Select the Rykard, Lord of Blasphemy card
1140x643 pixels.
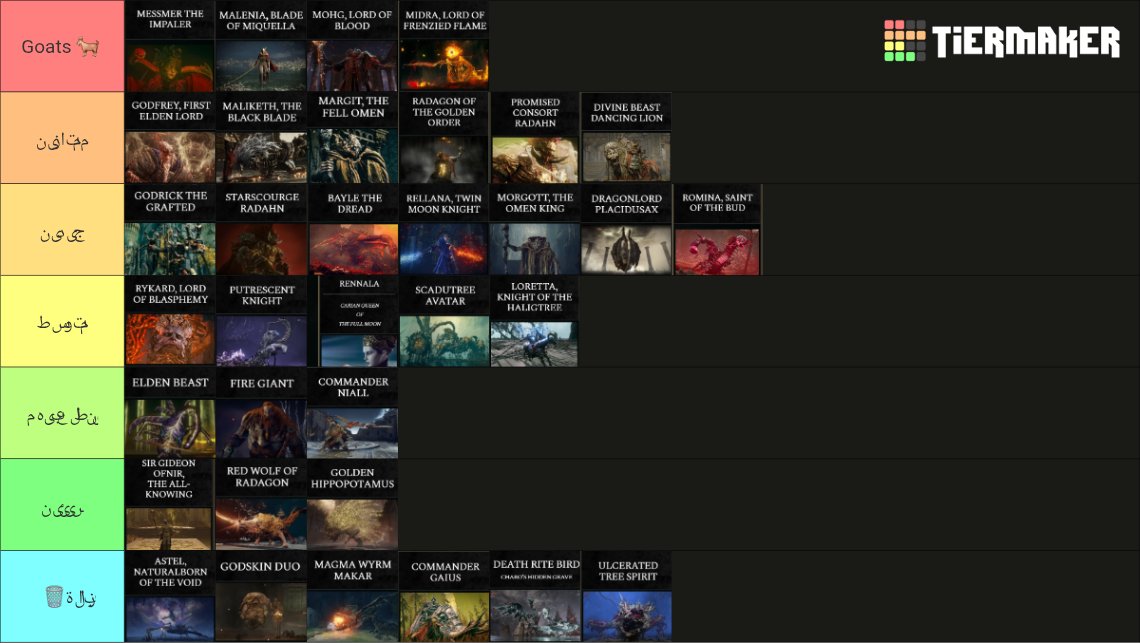coord(170,321)
